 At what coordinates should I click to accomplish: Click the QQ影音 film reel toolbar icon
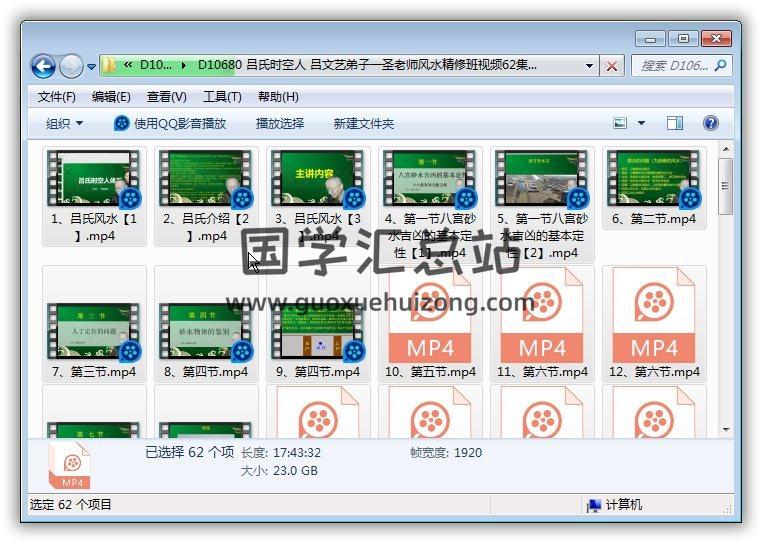click(x=121, y=123)
